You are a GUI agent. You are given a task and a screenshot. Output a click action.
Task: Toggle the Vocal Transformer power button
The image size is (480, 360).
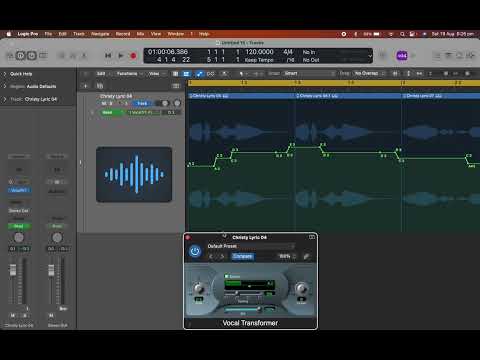195,251
